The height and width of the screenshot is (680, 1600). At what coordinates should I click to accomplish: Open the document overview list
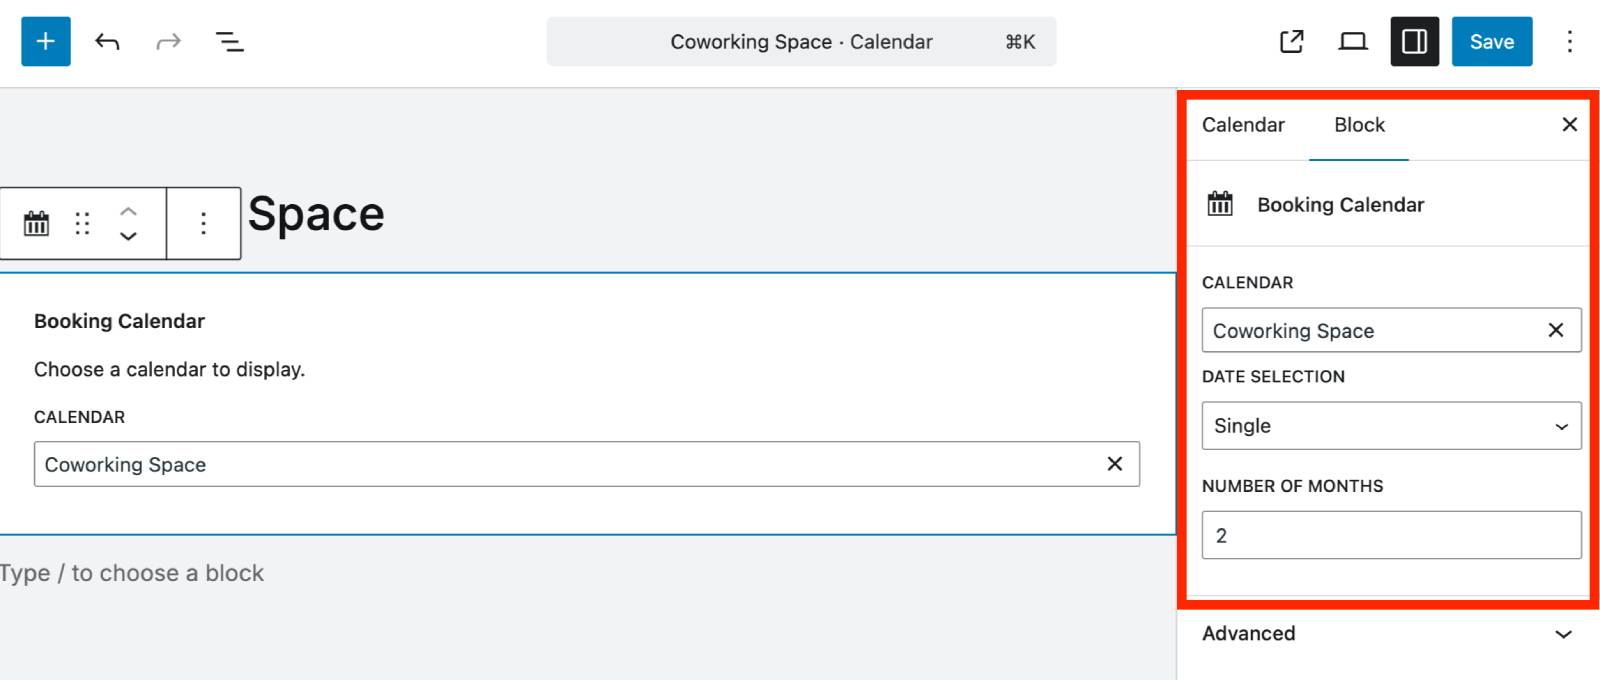point(230,41)
